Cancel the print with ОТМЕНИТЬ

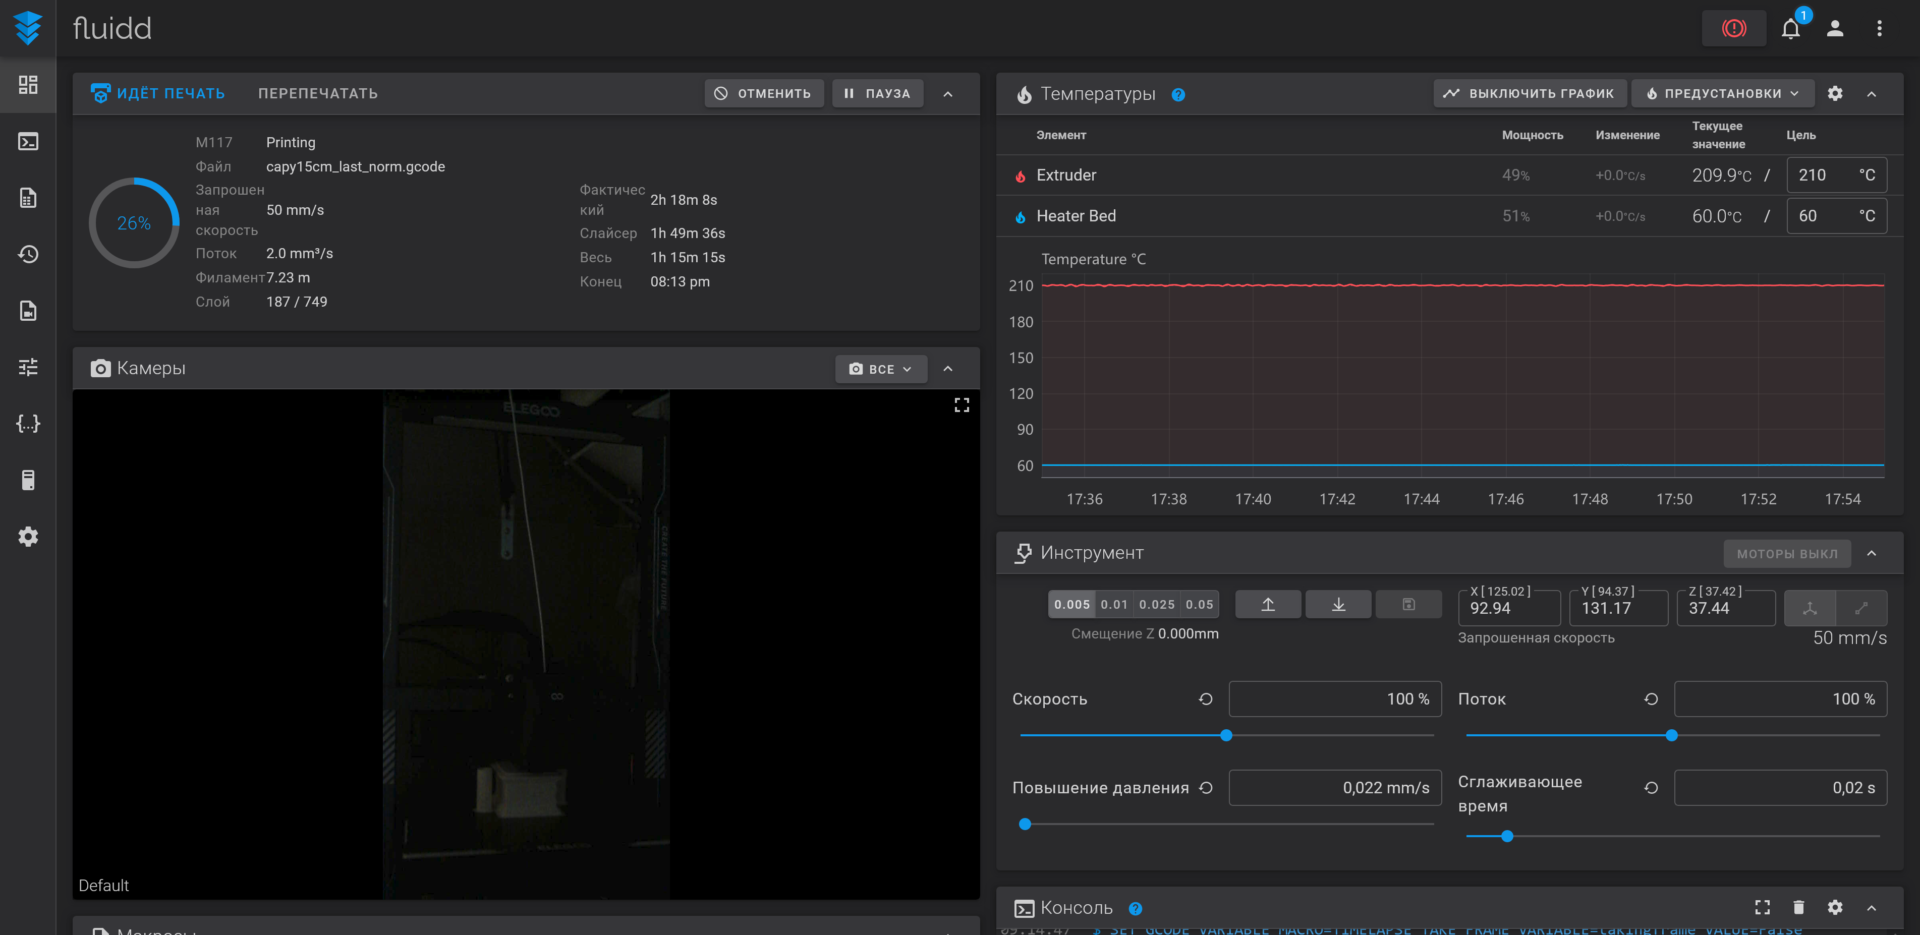tap(764, 93)
